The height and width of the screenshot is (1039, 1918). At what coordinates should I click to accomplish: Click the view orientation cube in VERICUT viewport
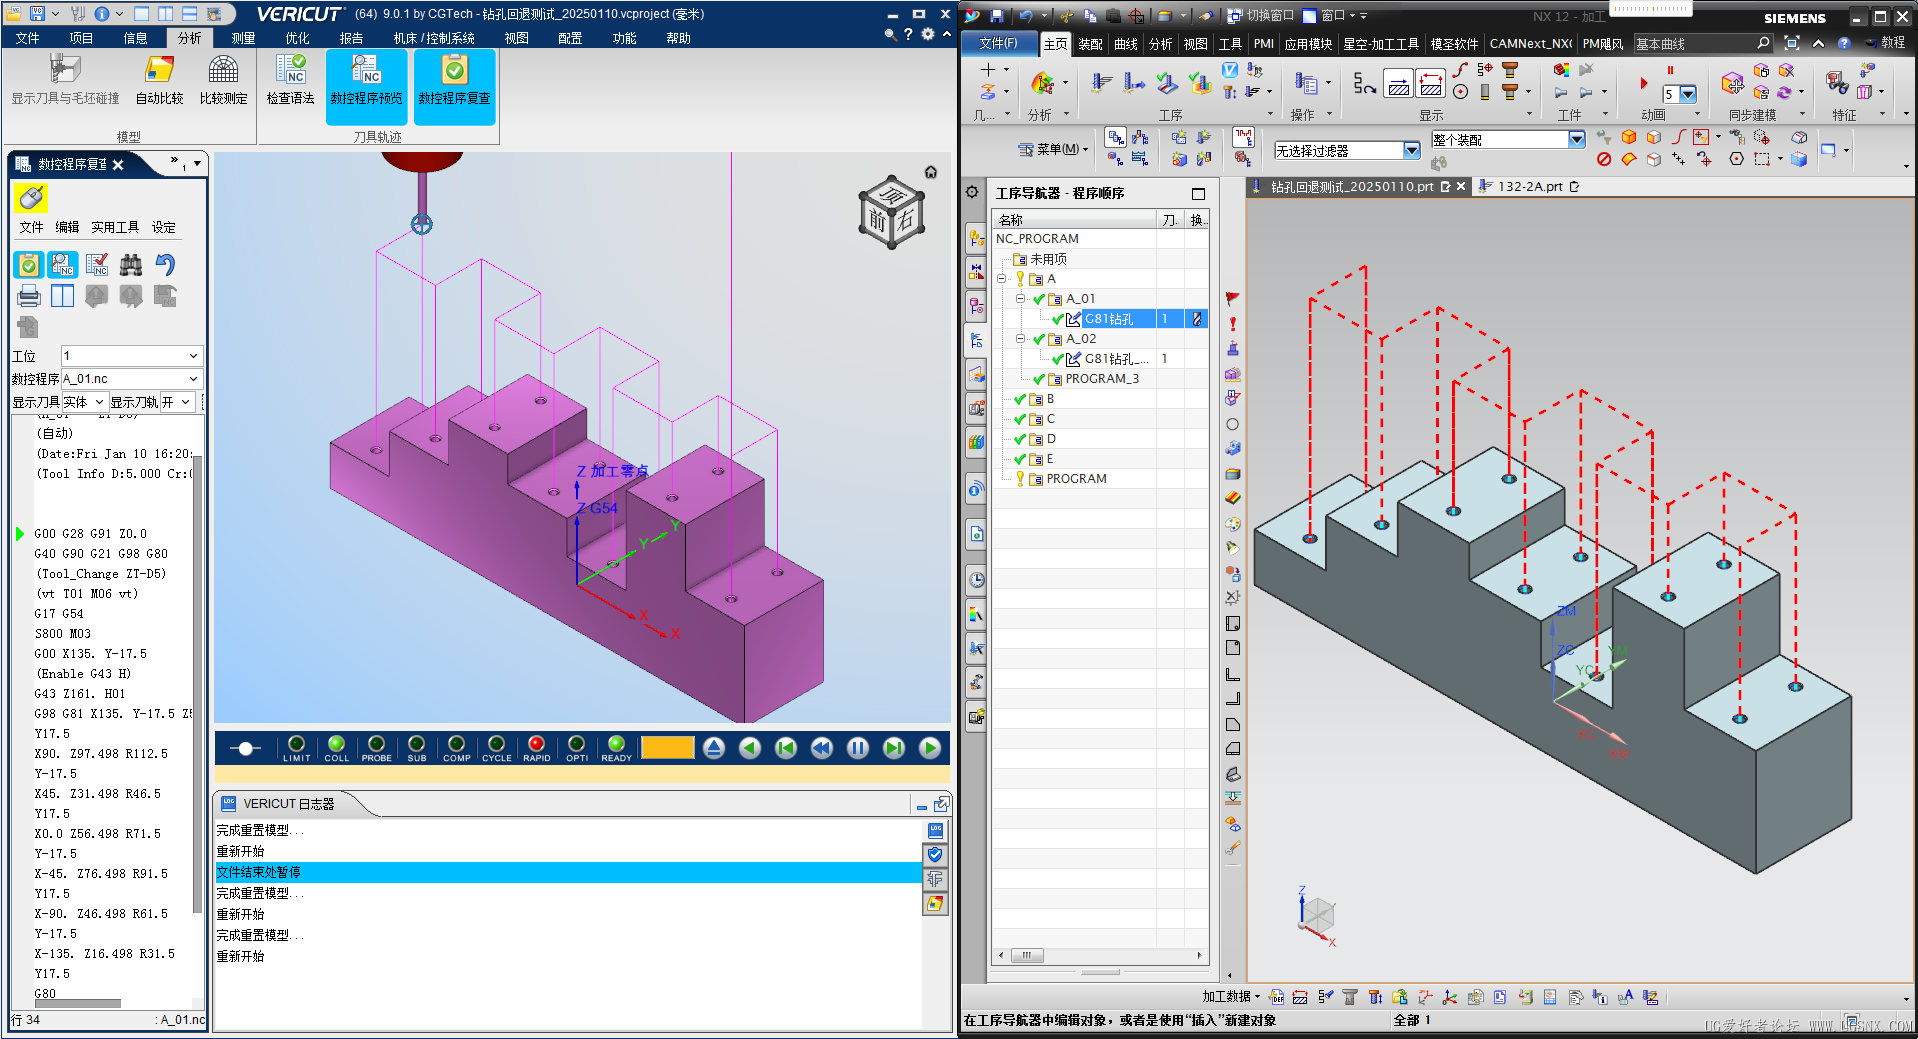click(x=891, y=212)
